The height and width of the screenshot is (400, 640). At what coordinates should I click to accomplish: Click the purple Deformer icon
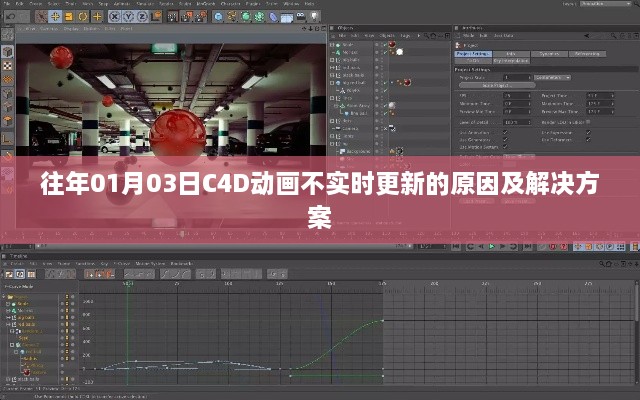[273, 17]
